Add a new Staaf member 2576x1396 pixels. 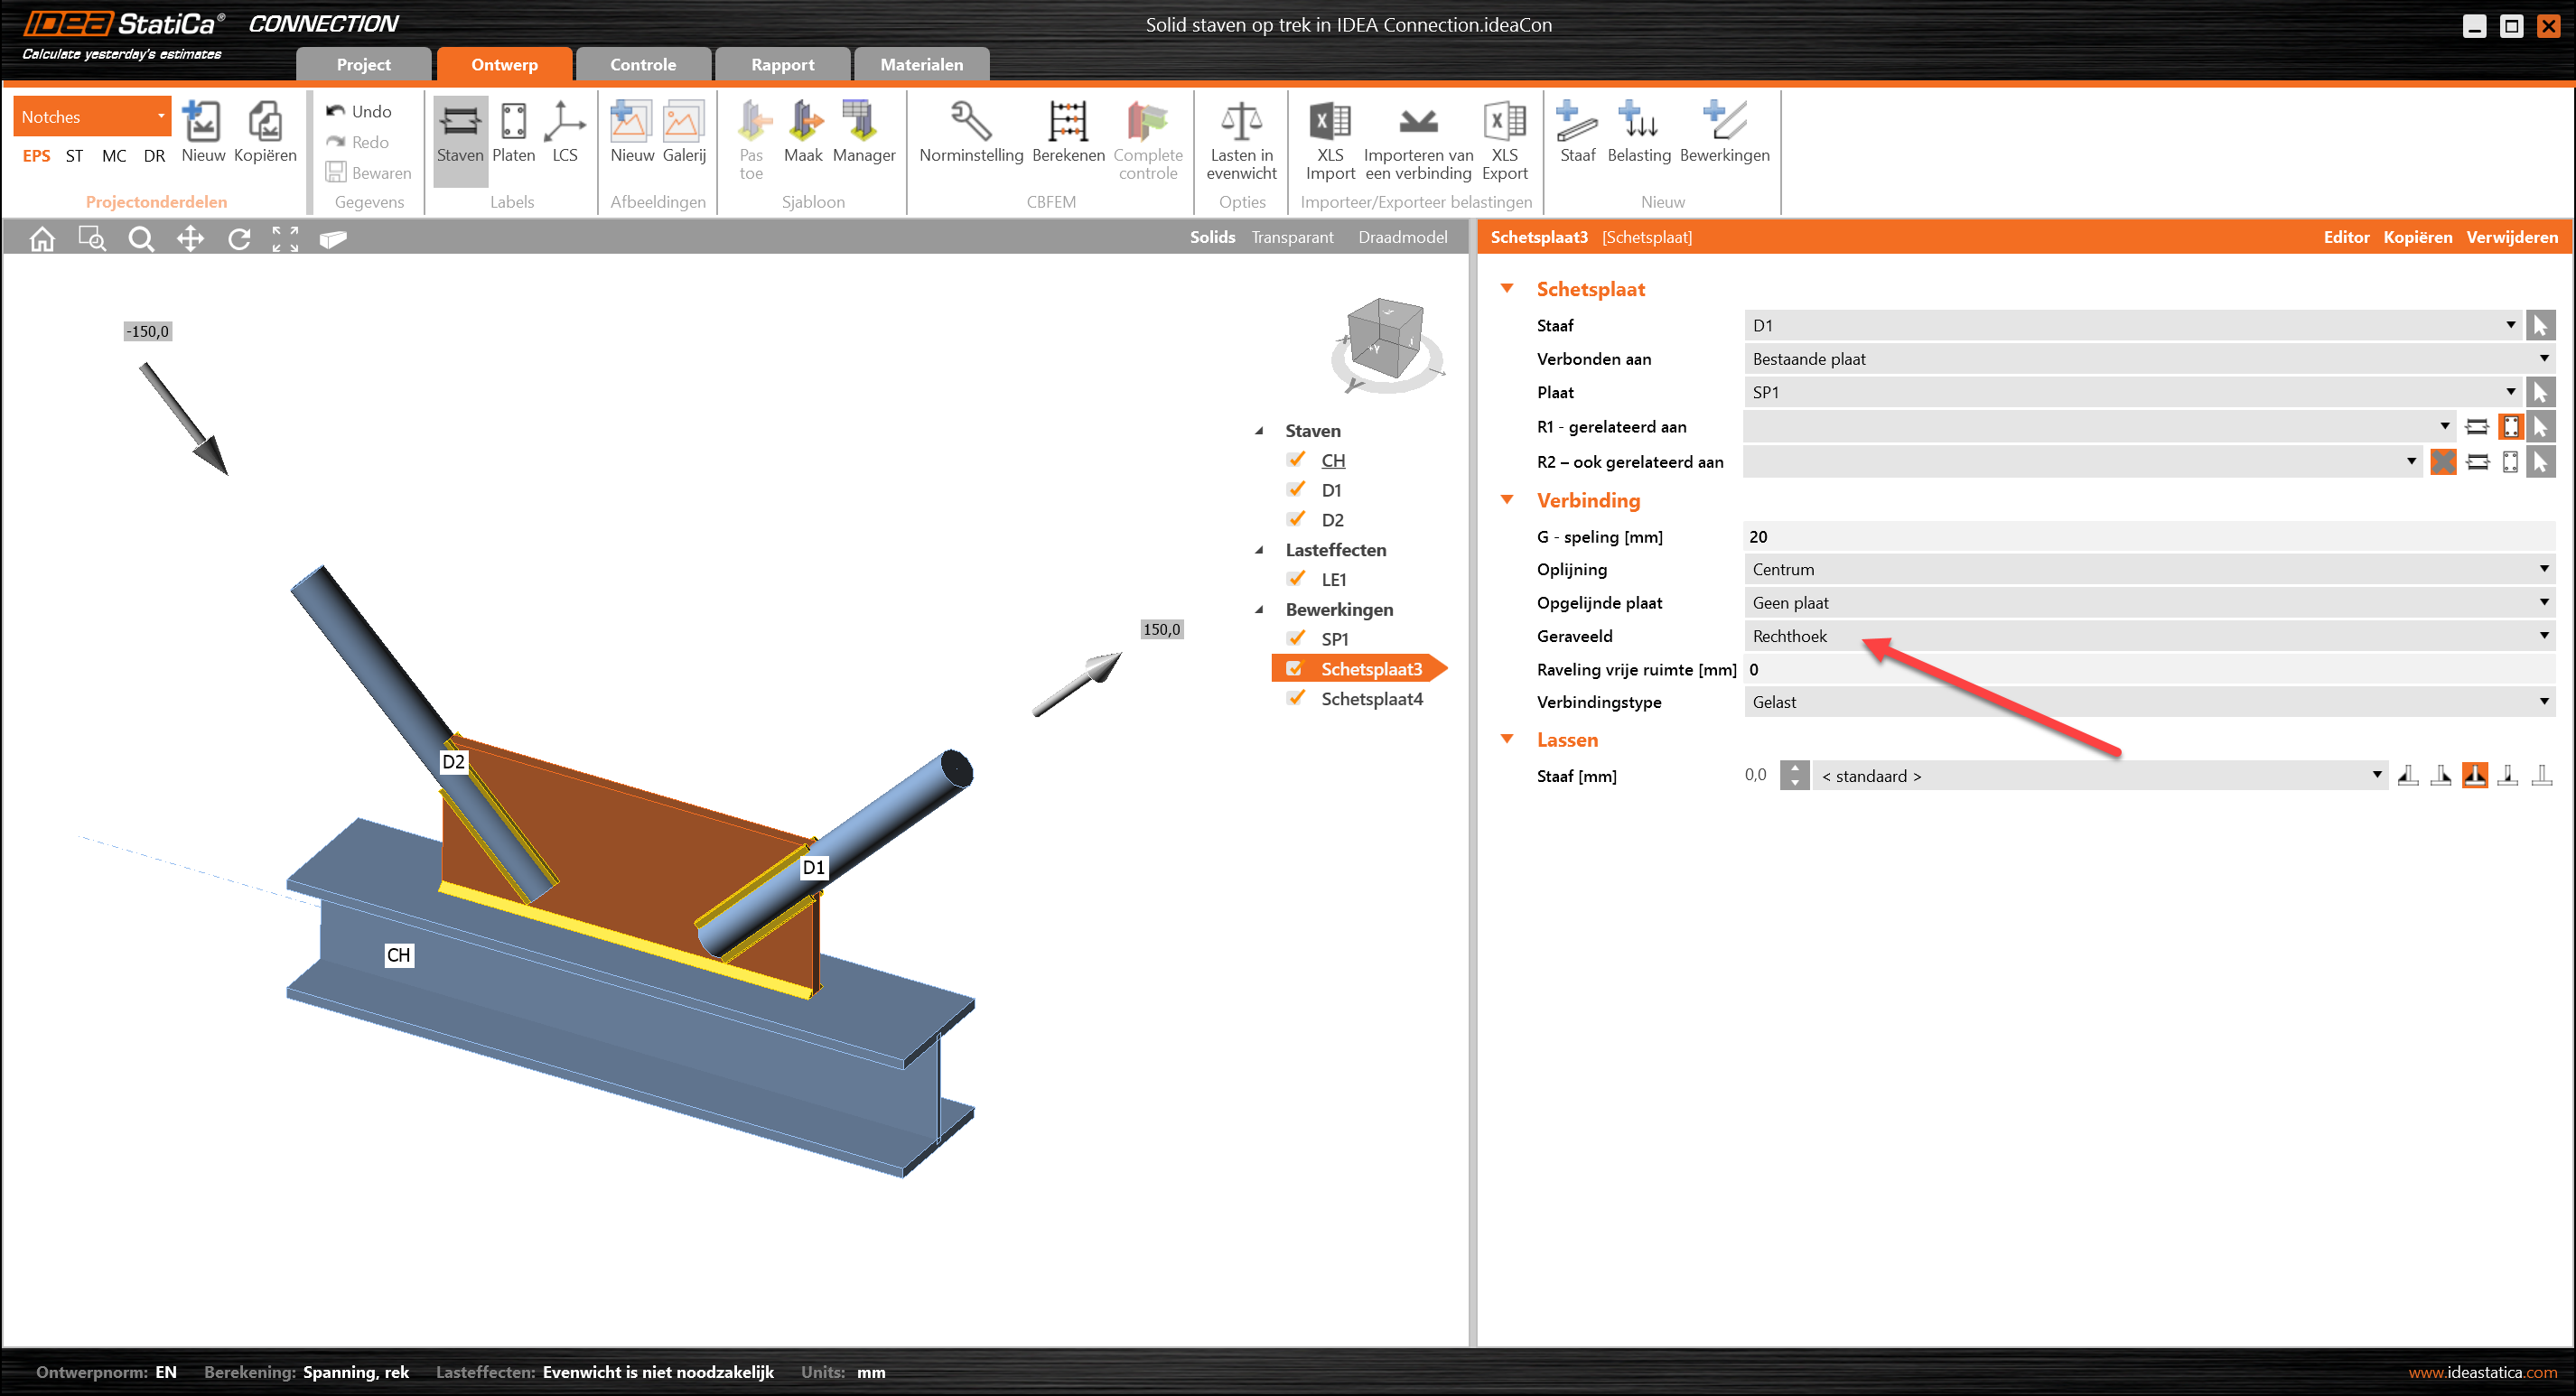tap(1576, 123)
